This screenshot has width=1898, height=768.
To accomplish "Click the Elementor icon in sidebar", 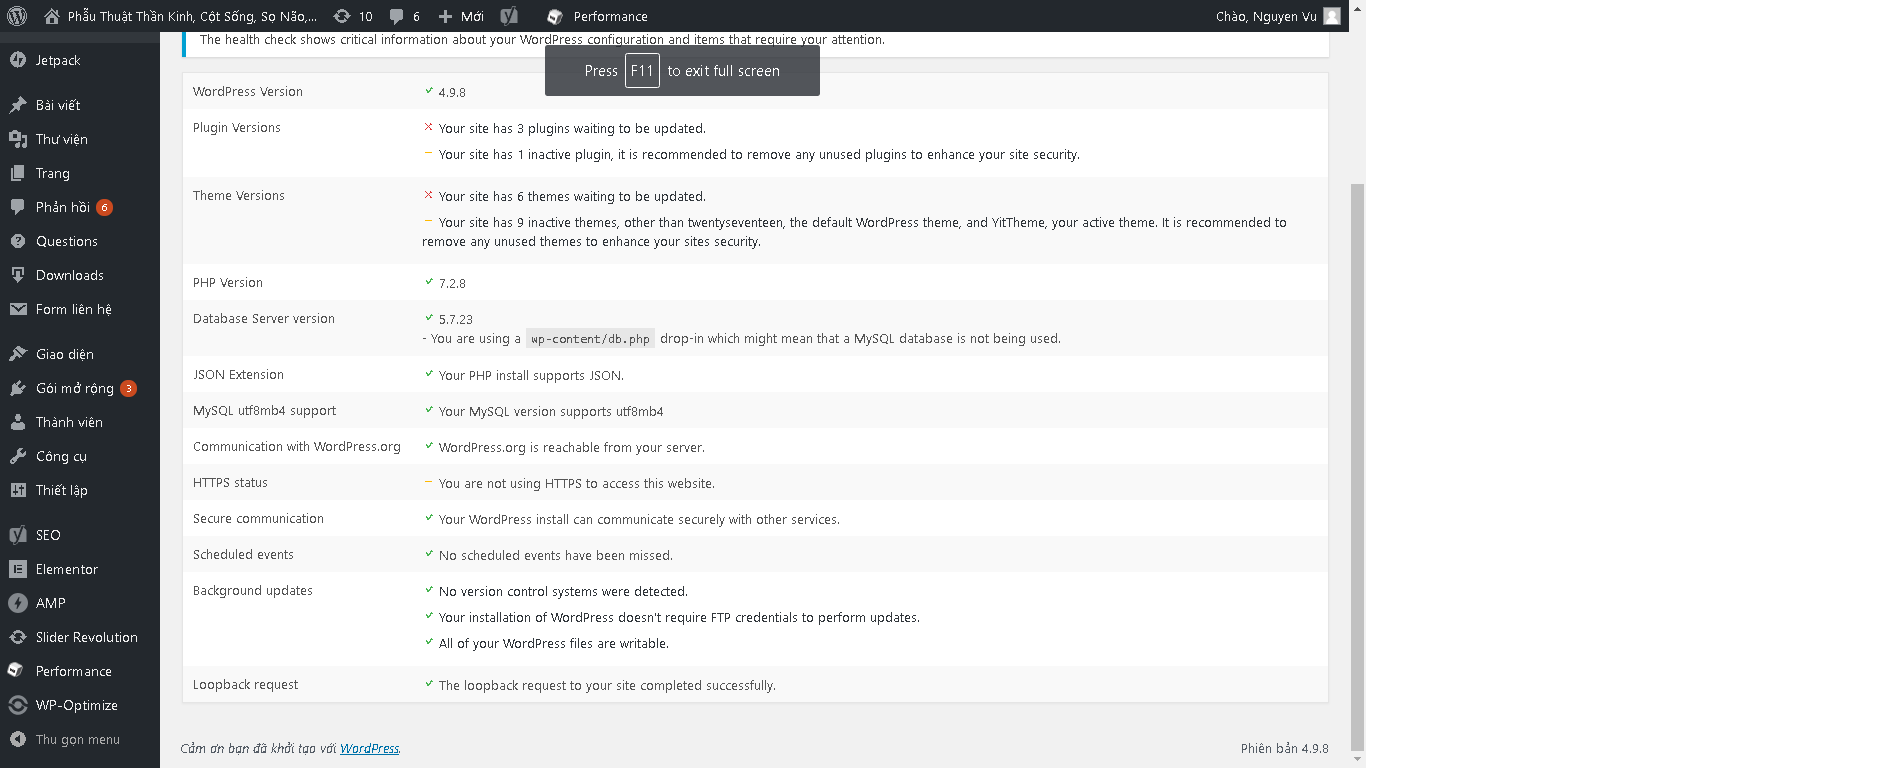I will (18, 569).
